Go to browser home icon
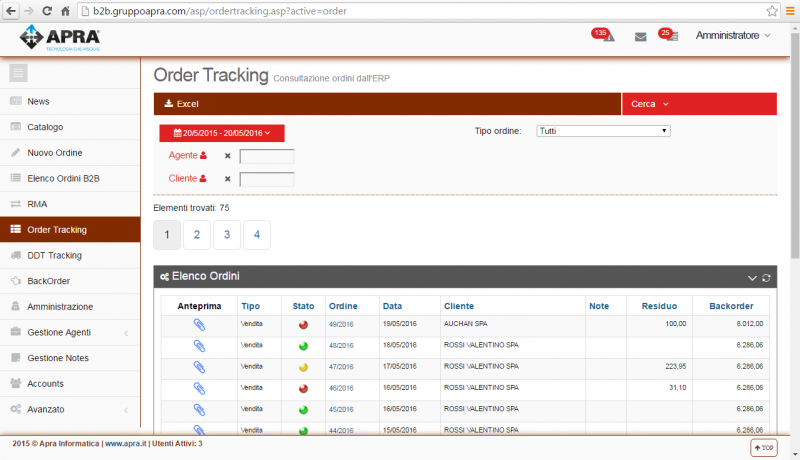Viewport: 800px width, 460px height. 65,11
